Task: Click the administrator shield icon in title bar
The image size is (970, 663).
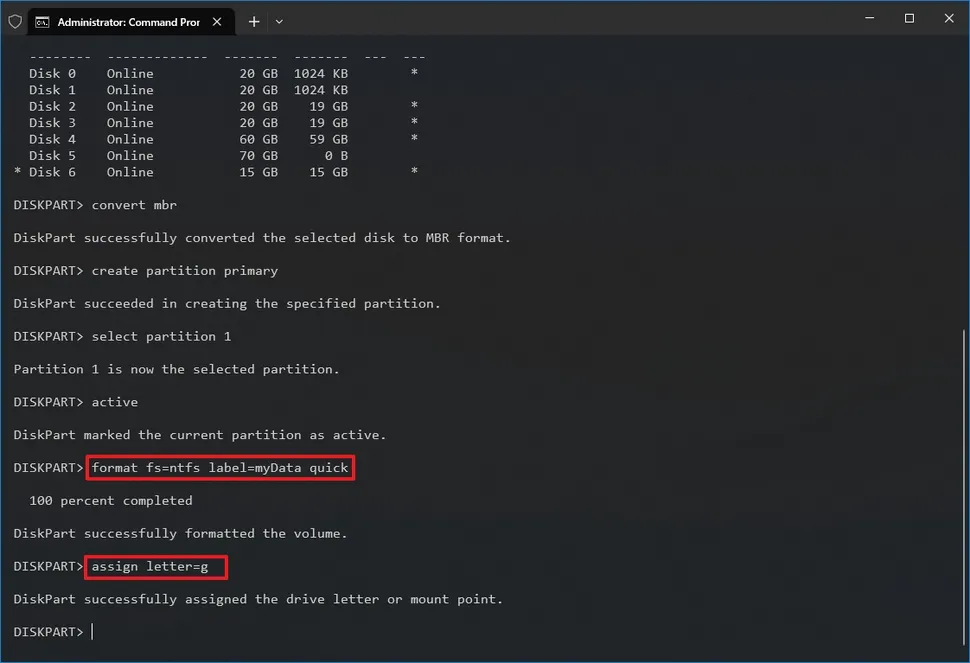Action: coord(15,21)
